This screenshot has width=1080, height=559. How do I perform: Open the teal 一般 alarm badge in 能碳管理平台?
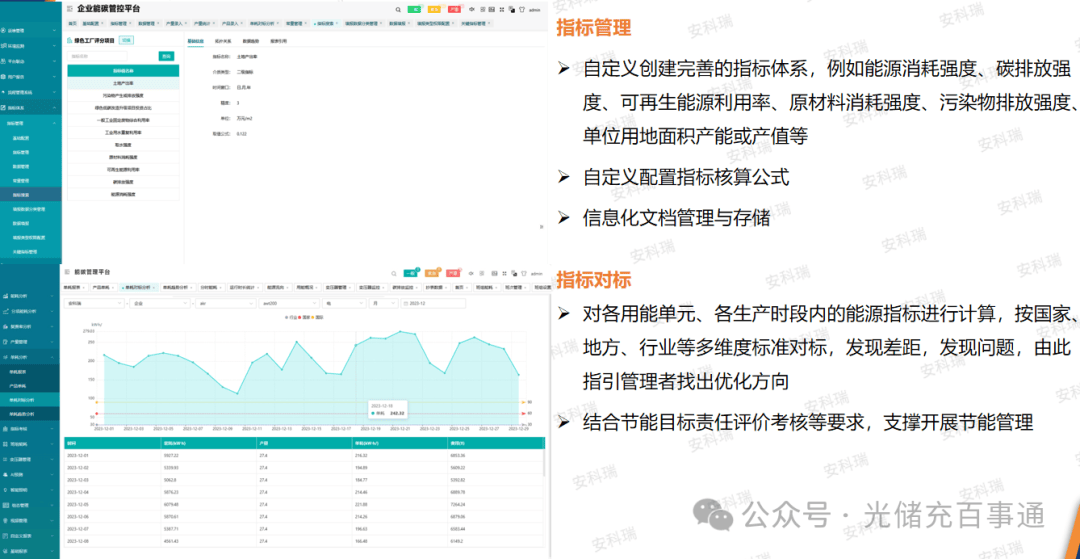coord(411,273)
